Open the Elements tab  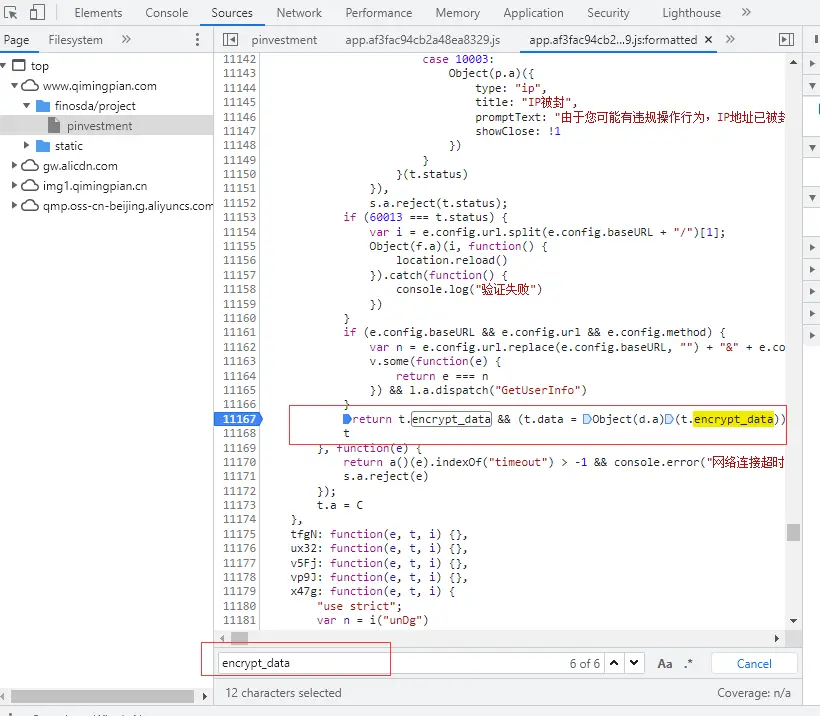98,13
